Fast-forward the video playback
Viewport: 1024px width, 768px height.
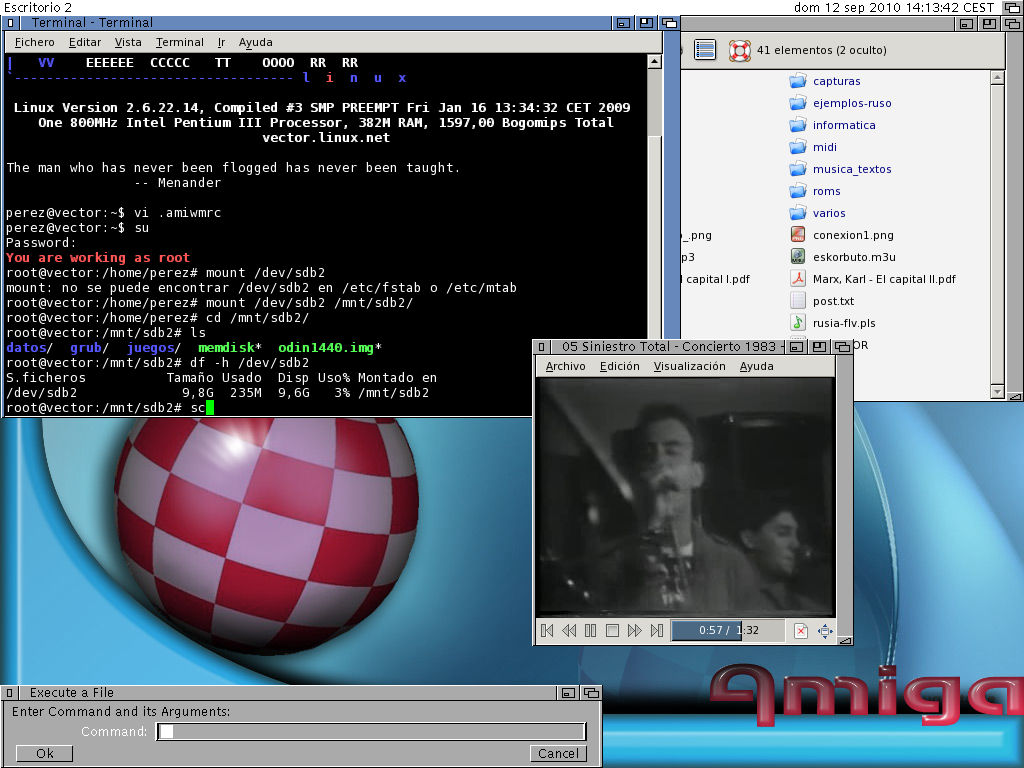[x=634, y=630]
